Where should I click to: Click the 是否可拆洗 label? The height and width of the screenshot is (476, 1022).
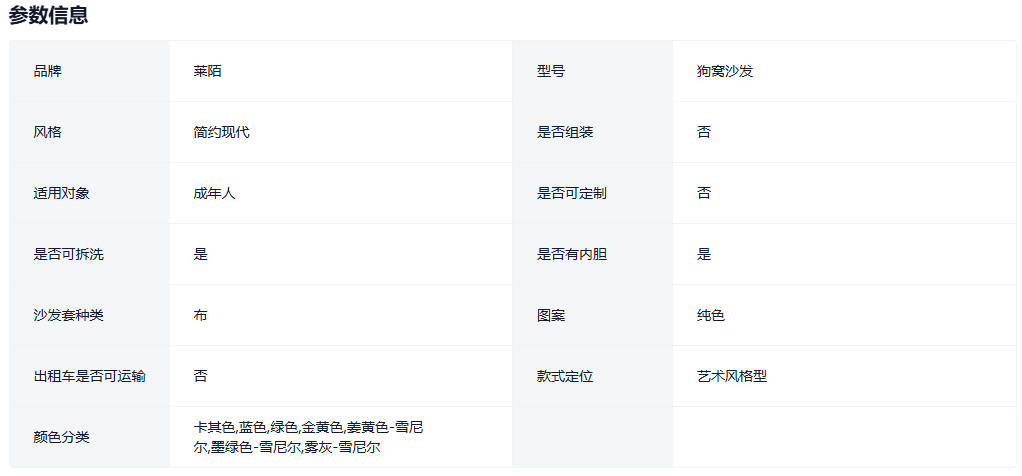tap(68, 254)
